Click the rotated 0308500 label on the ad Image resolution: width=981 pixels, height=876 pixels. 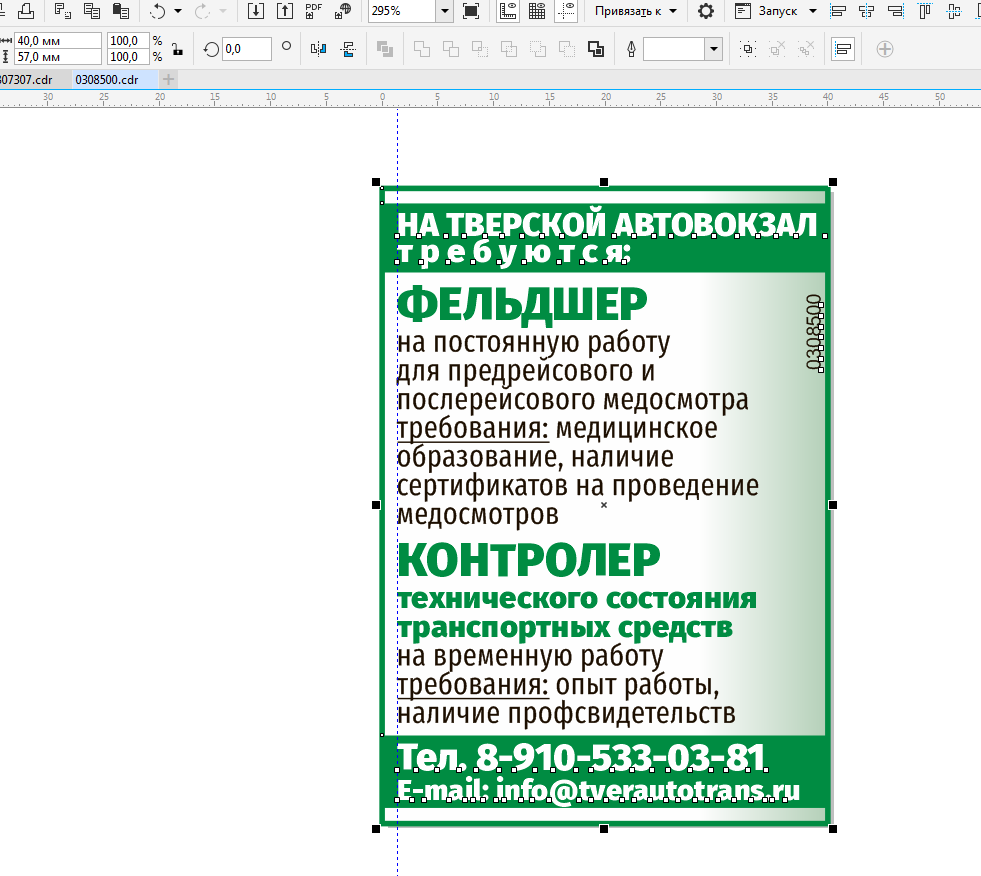813,332
